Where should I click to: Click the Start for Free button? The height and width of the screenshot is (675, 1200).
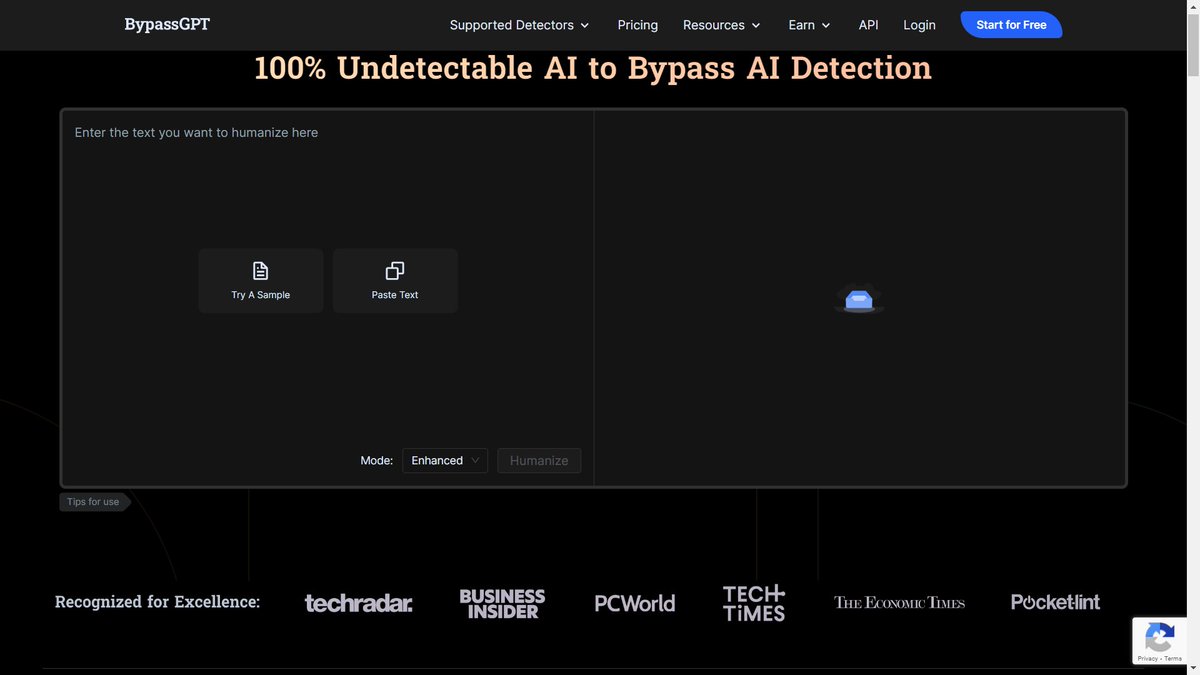pyautogui.click(x=1011, y=25)
